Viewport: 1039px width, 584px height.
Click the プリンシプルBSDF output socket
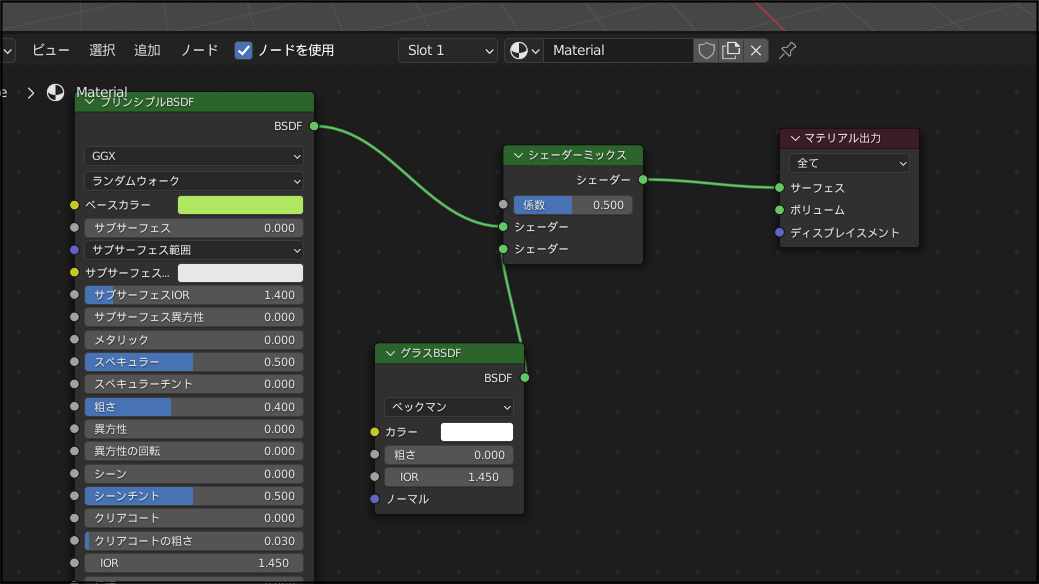click(x=314, y=126)
